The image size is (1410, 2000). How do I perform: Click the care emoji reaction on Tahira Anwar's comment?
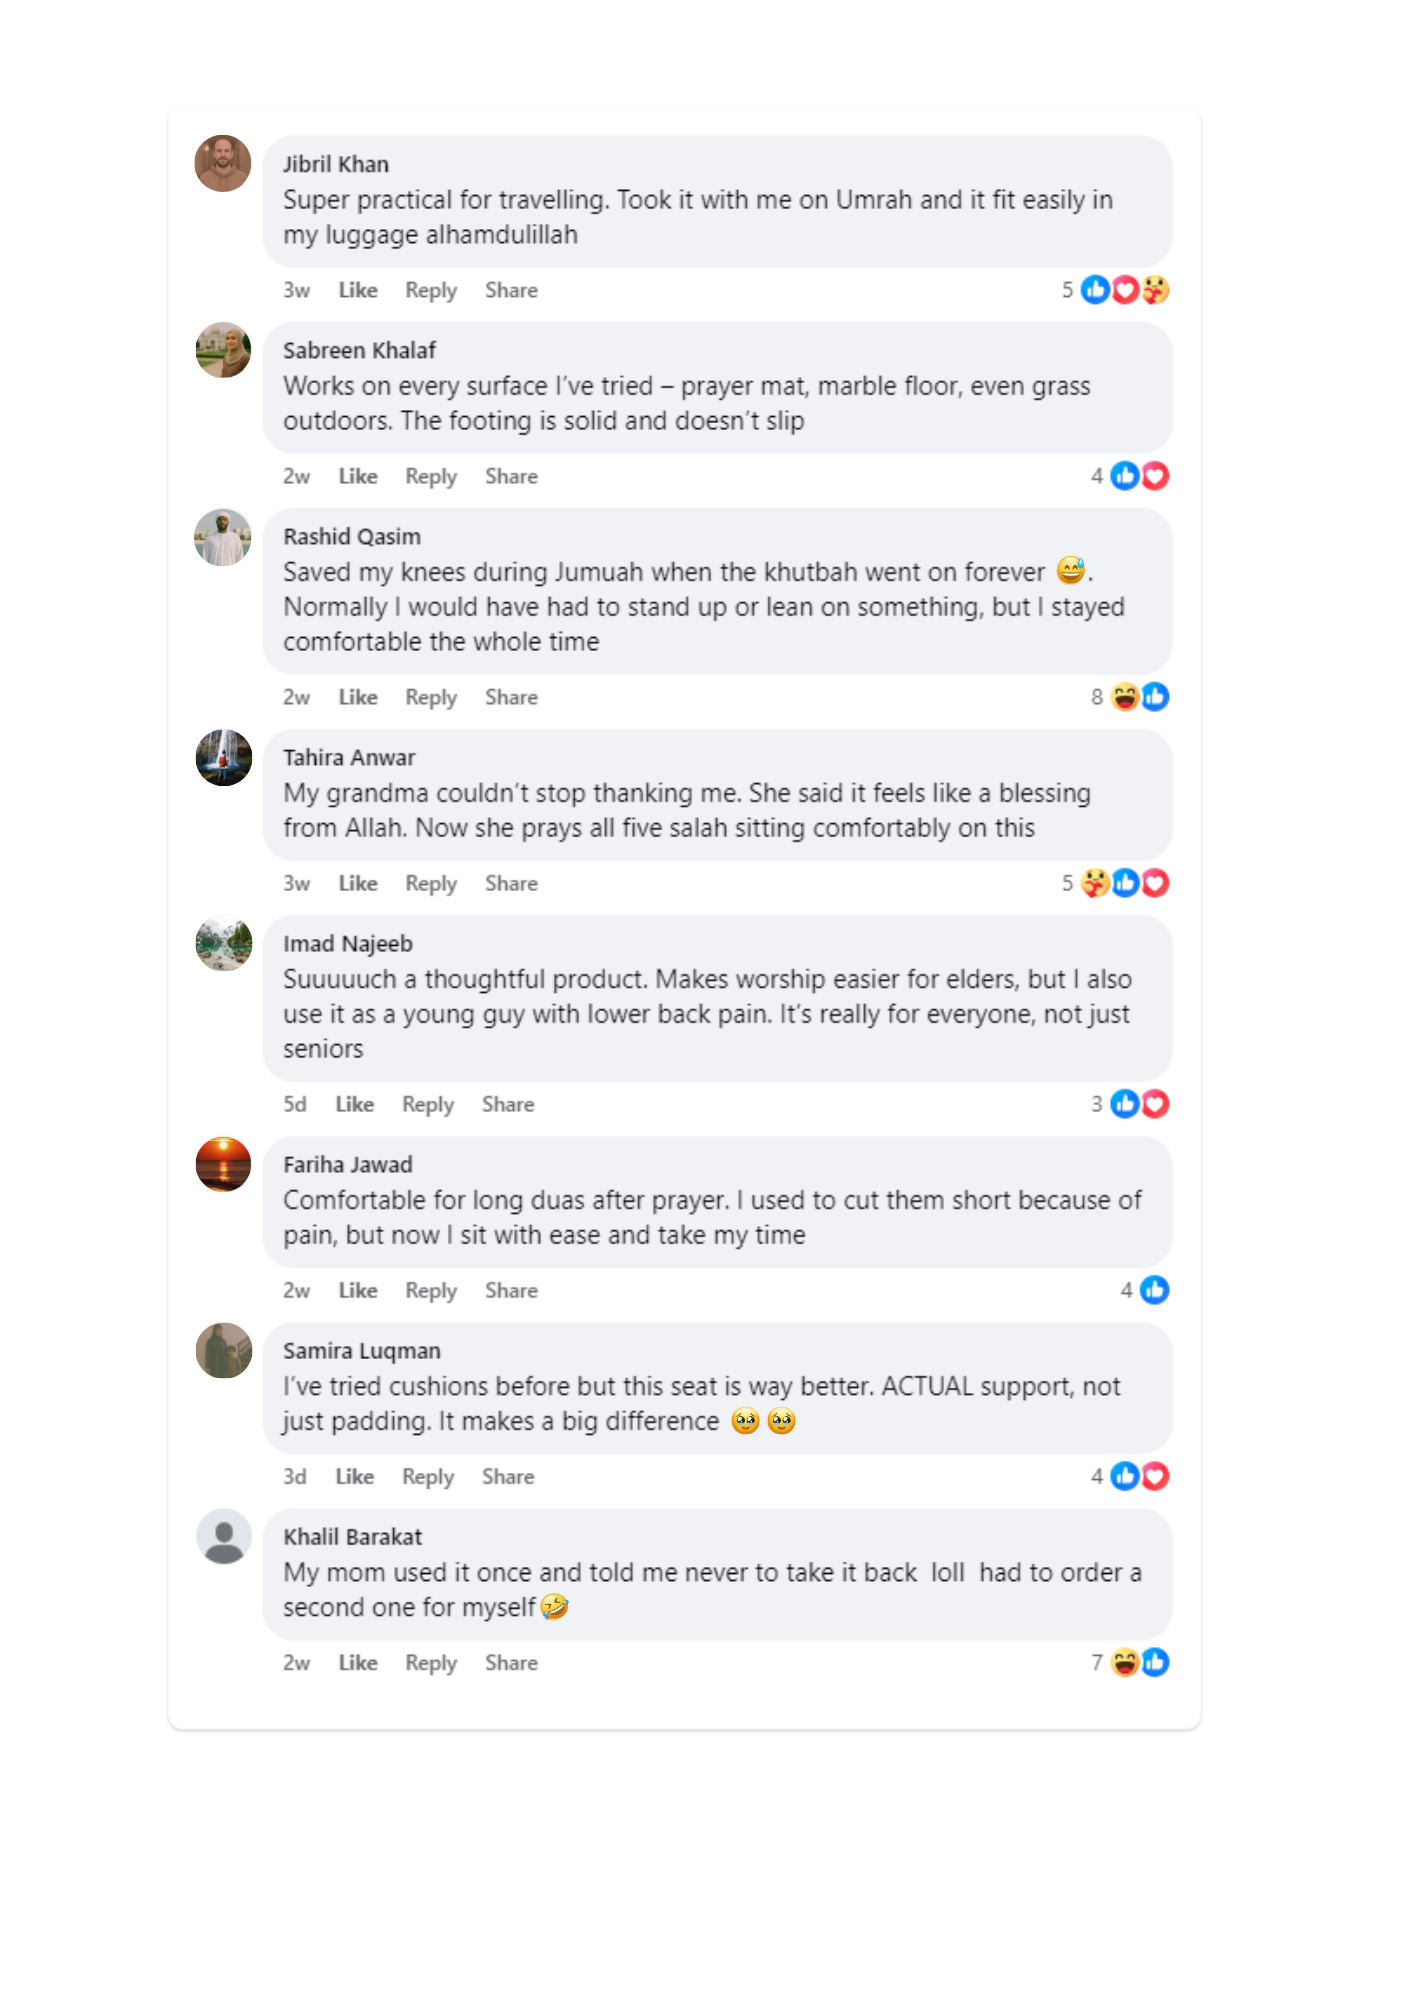[x=1096, y=883]
